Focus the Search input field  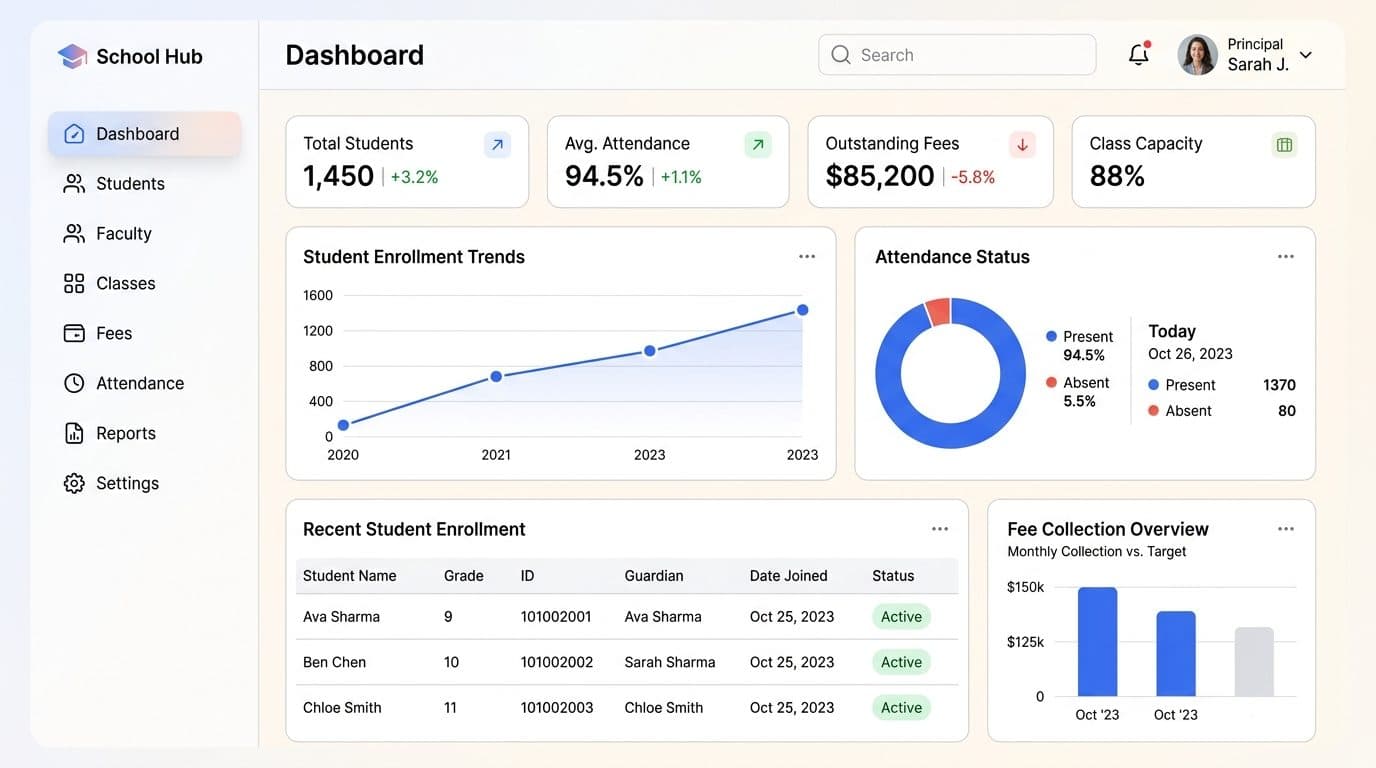[957, 55]
